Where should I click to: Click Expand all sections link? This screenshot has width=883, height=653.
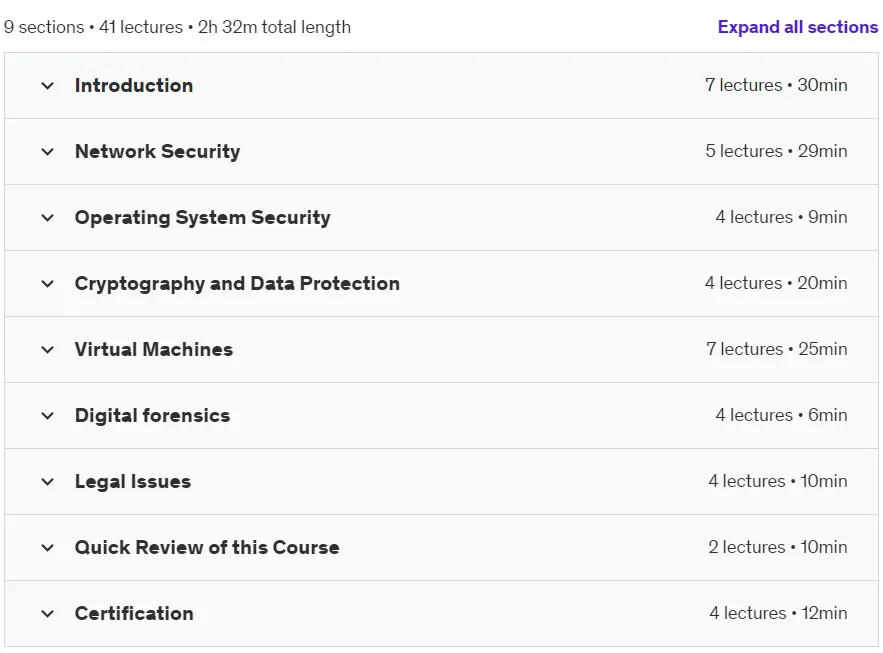click(x=797, y=27)
